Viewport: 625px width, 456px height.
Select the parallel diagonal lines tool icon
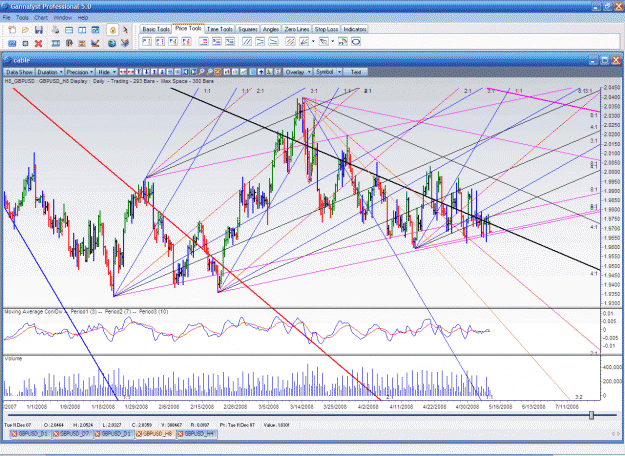(x=247, y=41)
